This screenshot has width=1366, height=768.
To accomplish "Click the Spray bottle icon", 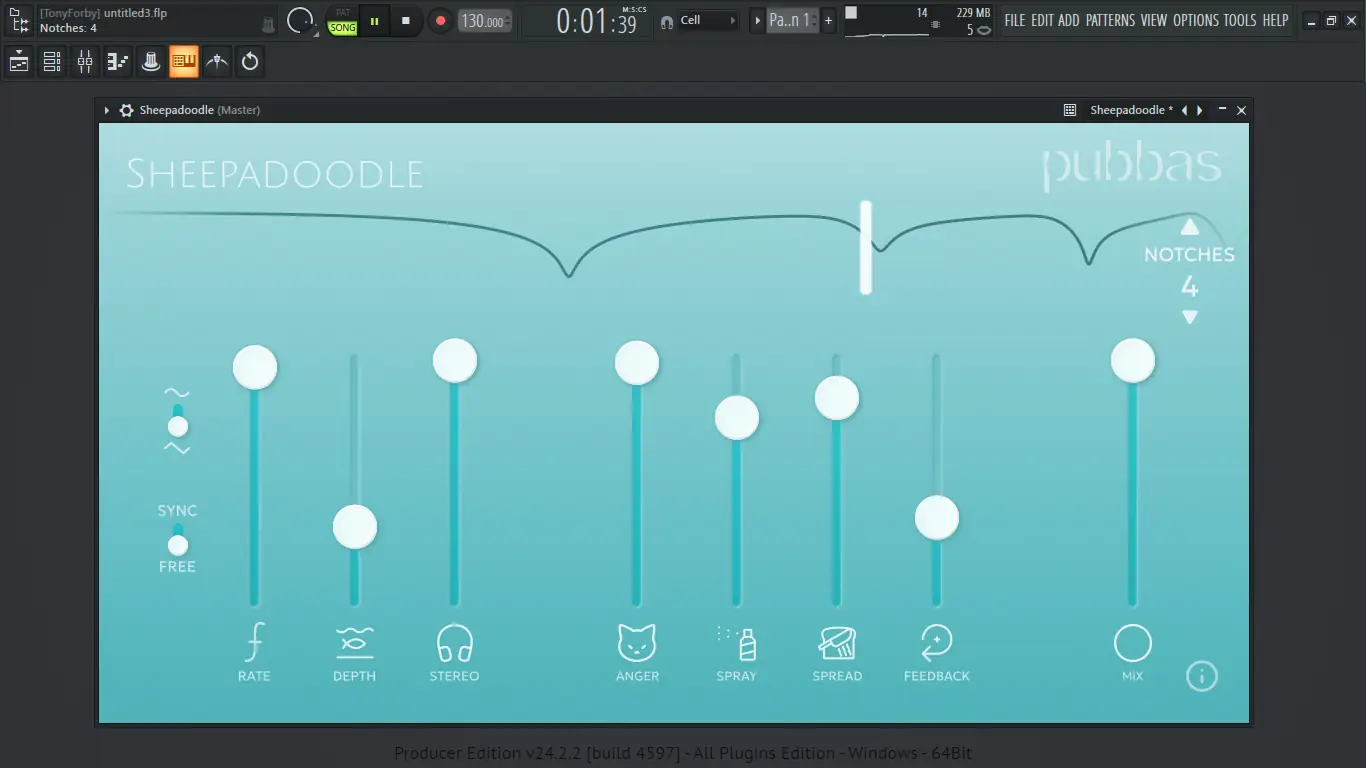I will click(737, 642).
